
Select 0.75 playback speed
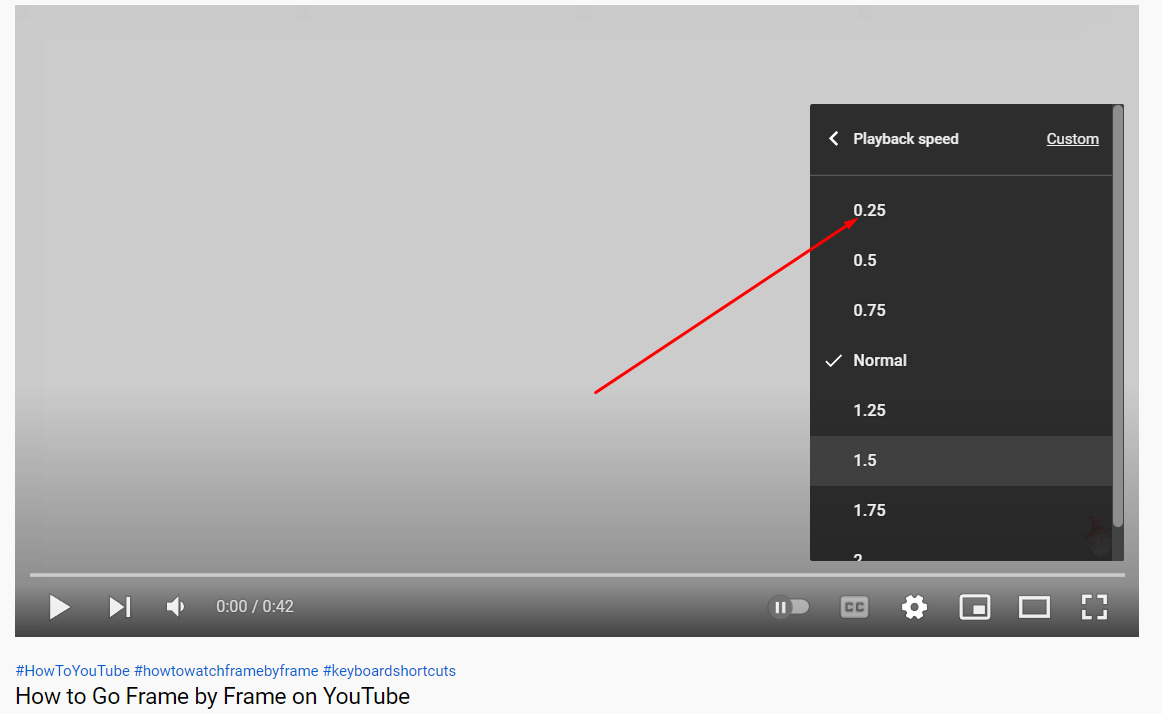(961, 311)
